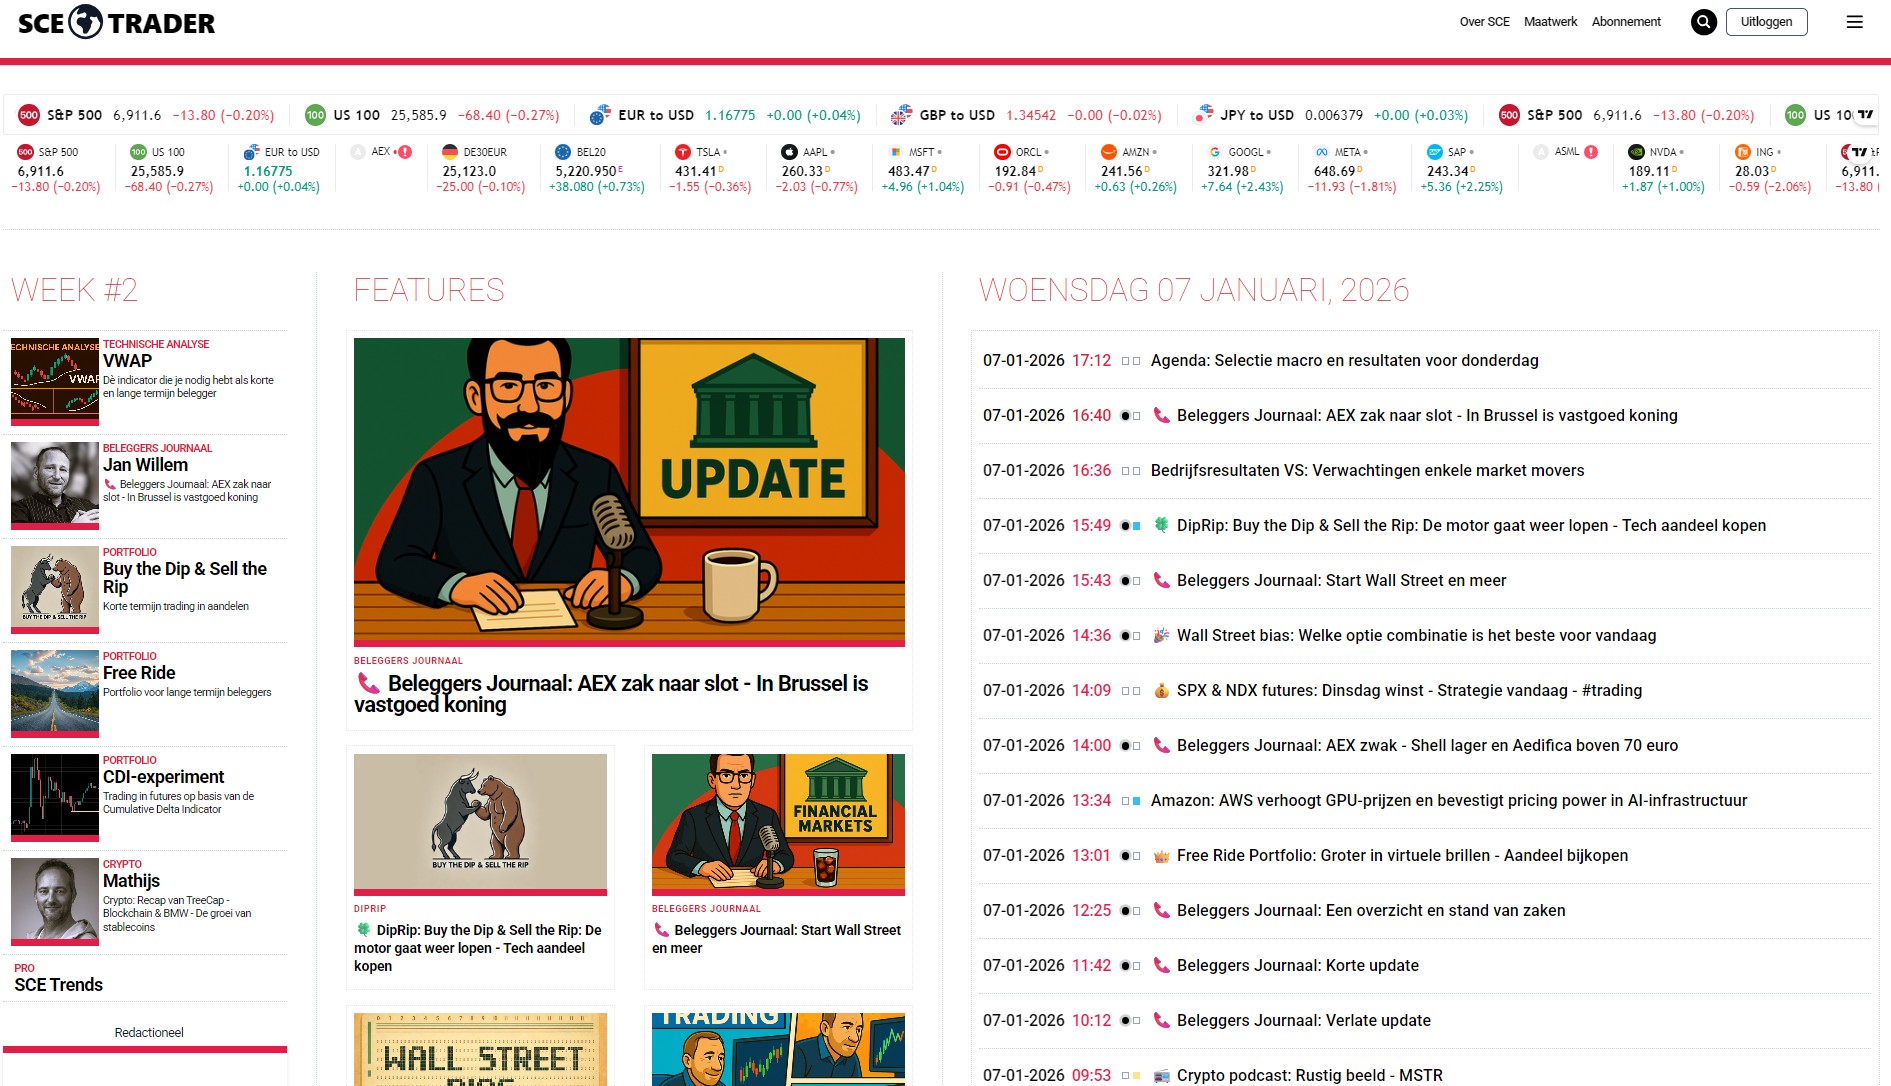Click the GOOGL change +7.64 (+2.43%)
Screen dimensions: 1891x1086
coord(1242,187)
